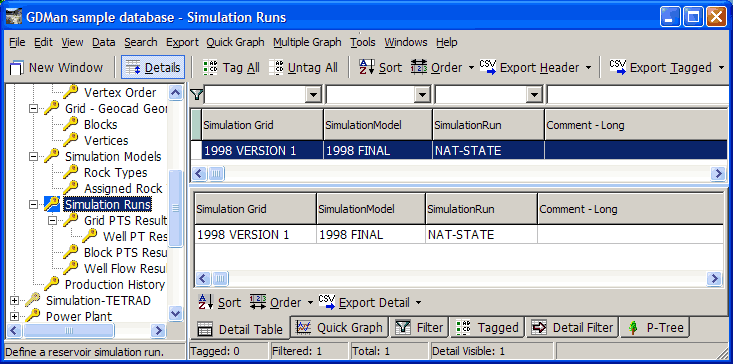Open the Edit menu
The image size is (733, 364).
click(x=43, y=42)
